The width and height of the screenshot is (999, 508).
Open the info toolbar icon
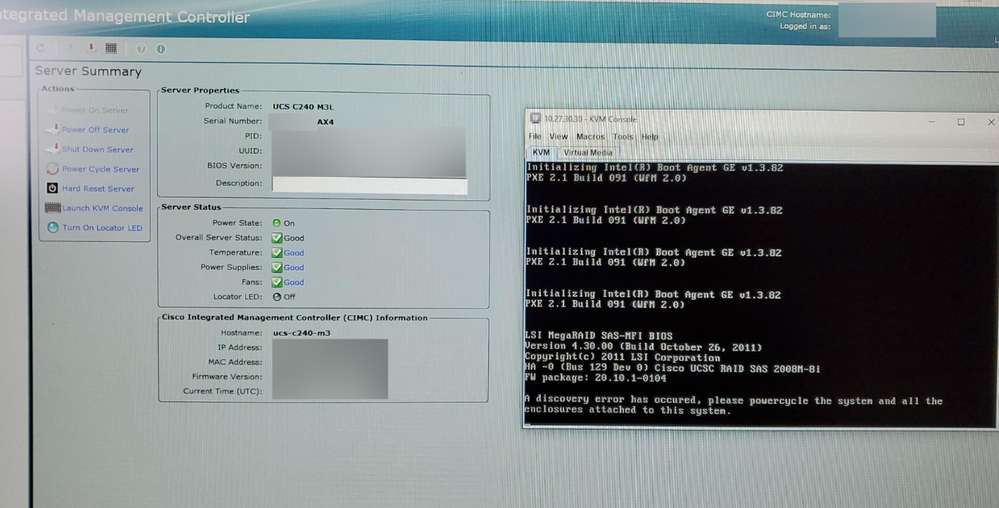(161, 49)
